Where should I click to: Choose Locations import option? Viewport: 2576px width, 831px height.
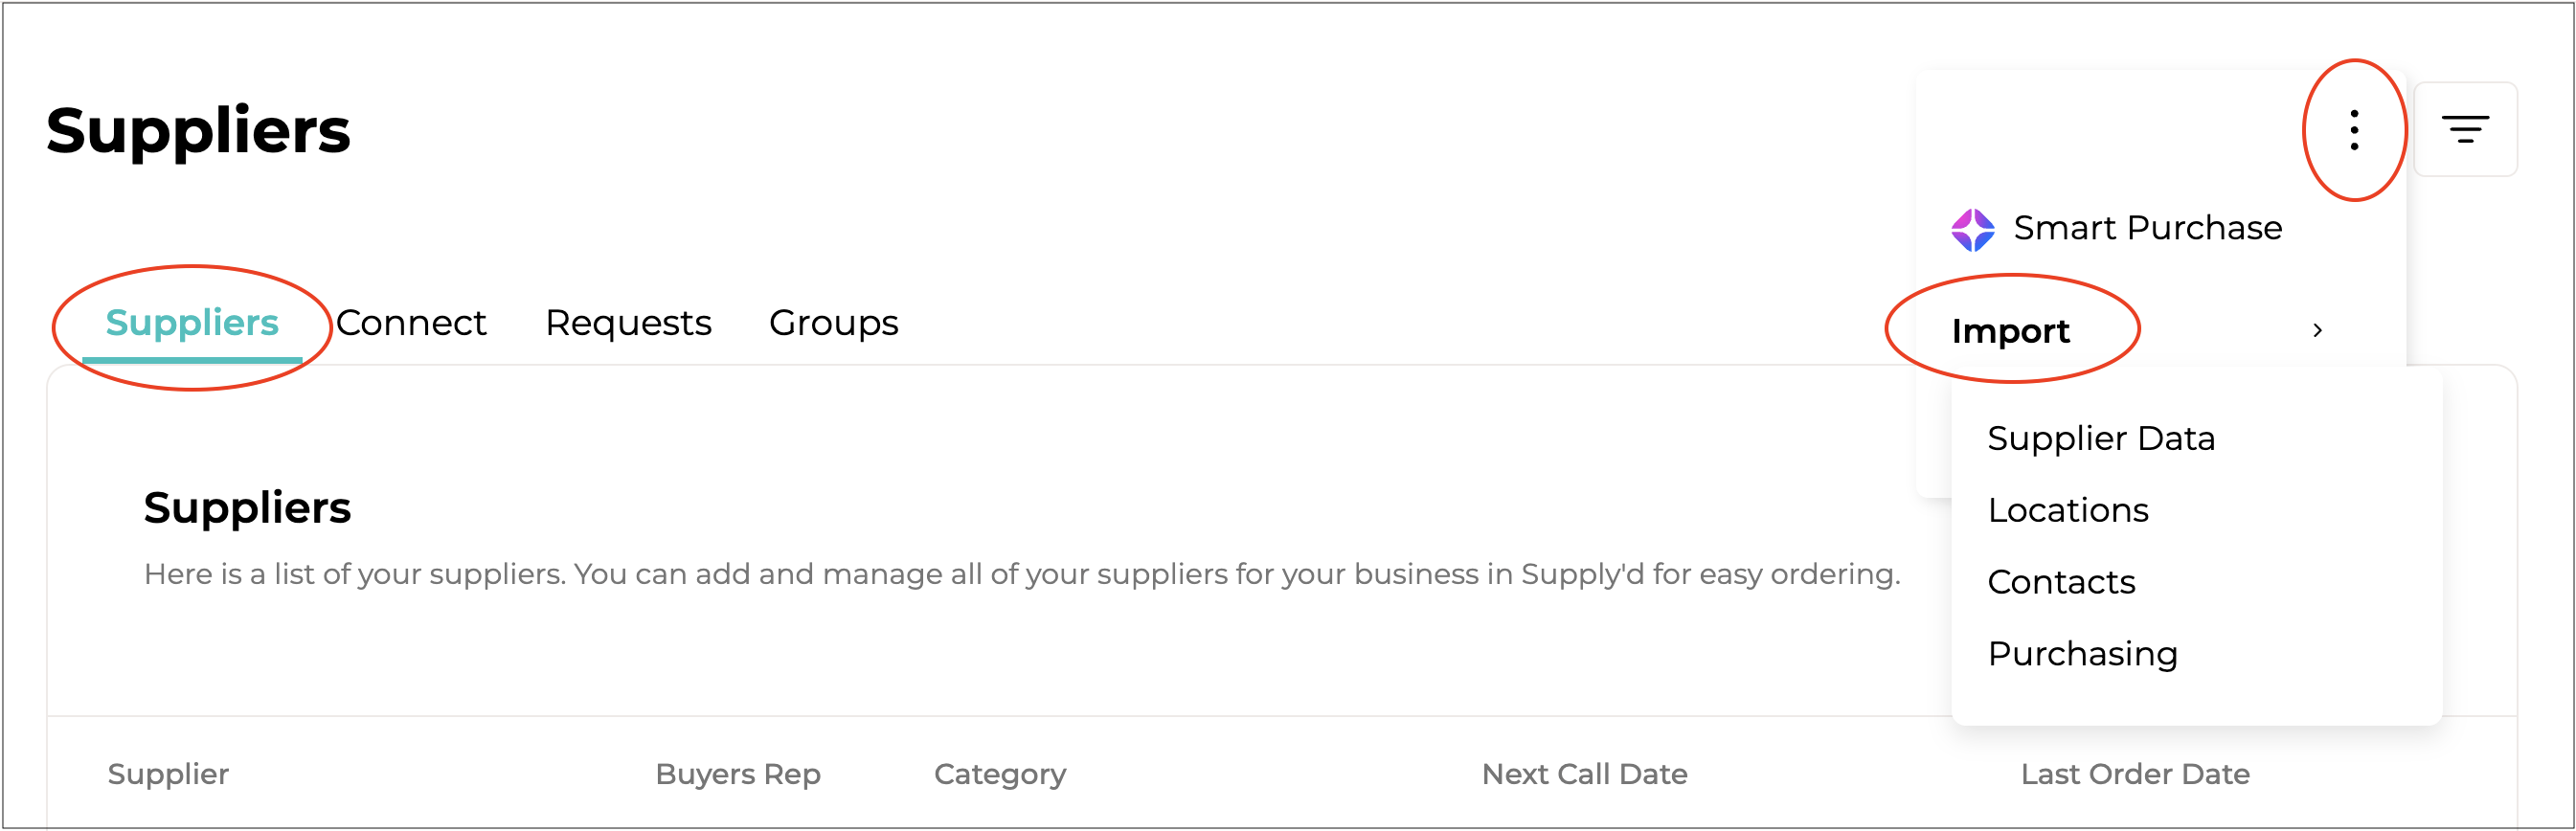(2068, 511)
